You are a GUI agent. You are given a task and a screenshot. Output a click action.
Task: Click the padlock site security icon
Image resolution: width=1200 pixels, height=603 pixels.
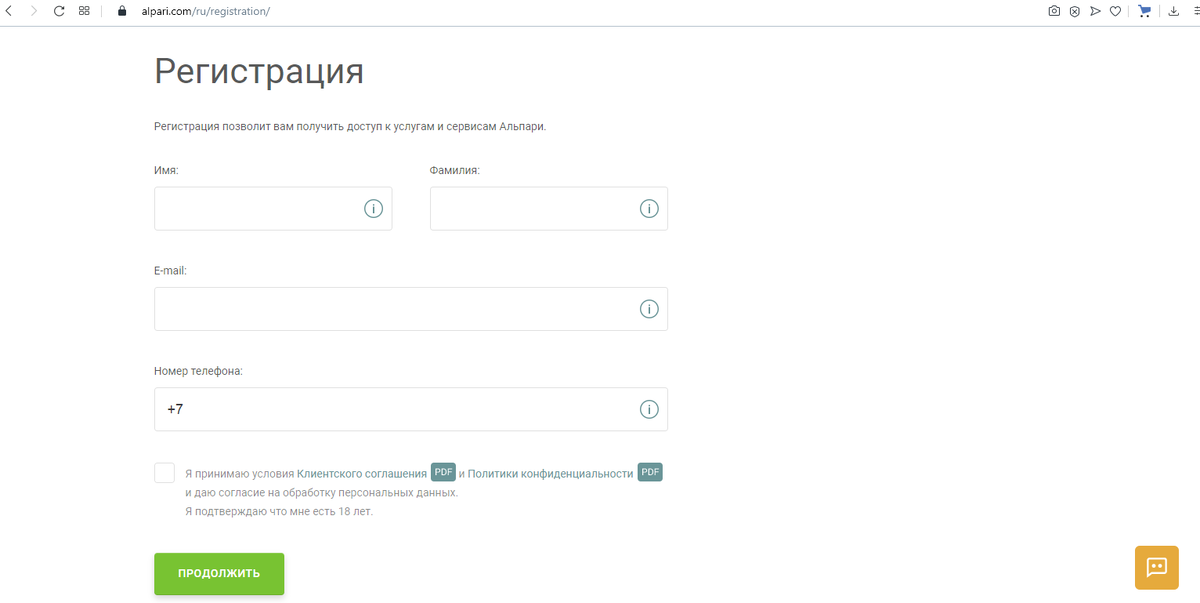(122, 11)
